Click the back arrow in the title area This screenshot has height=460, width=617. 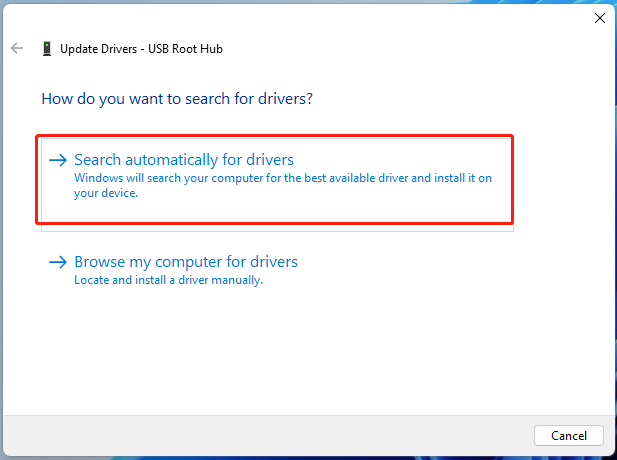(17, 48)
